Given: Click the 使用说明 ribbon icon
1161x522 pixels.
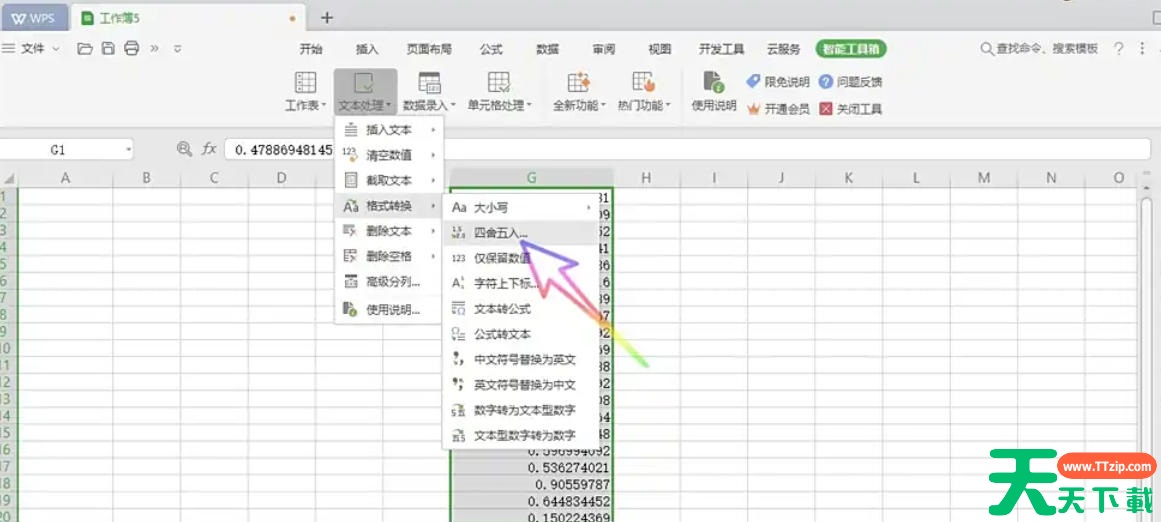Looking at the screenshot, I should point(714,82).
